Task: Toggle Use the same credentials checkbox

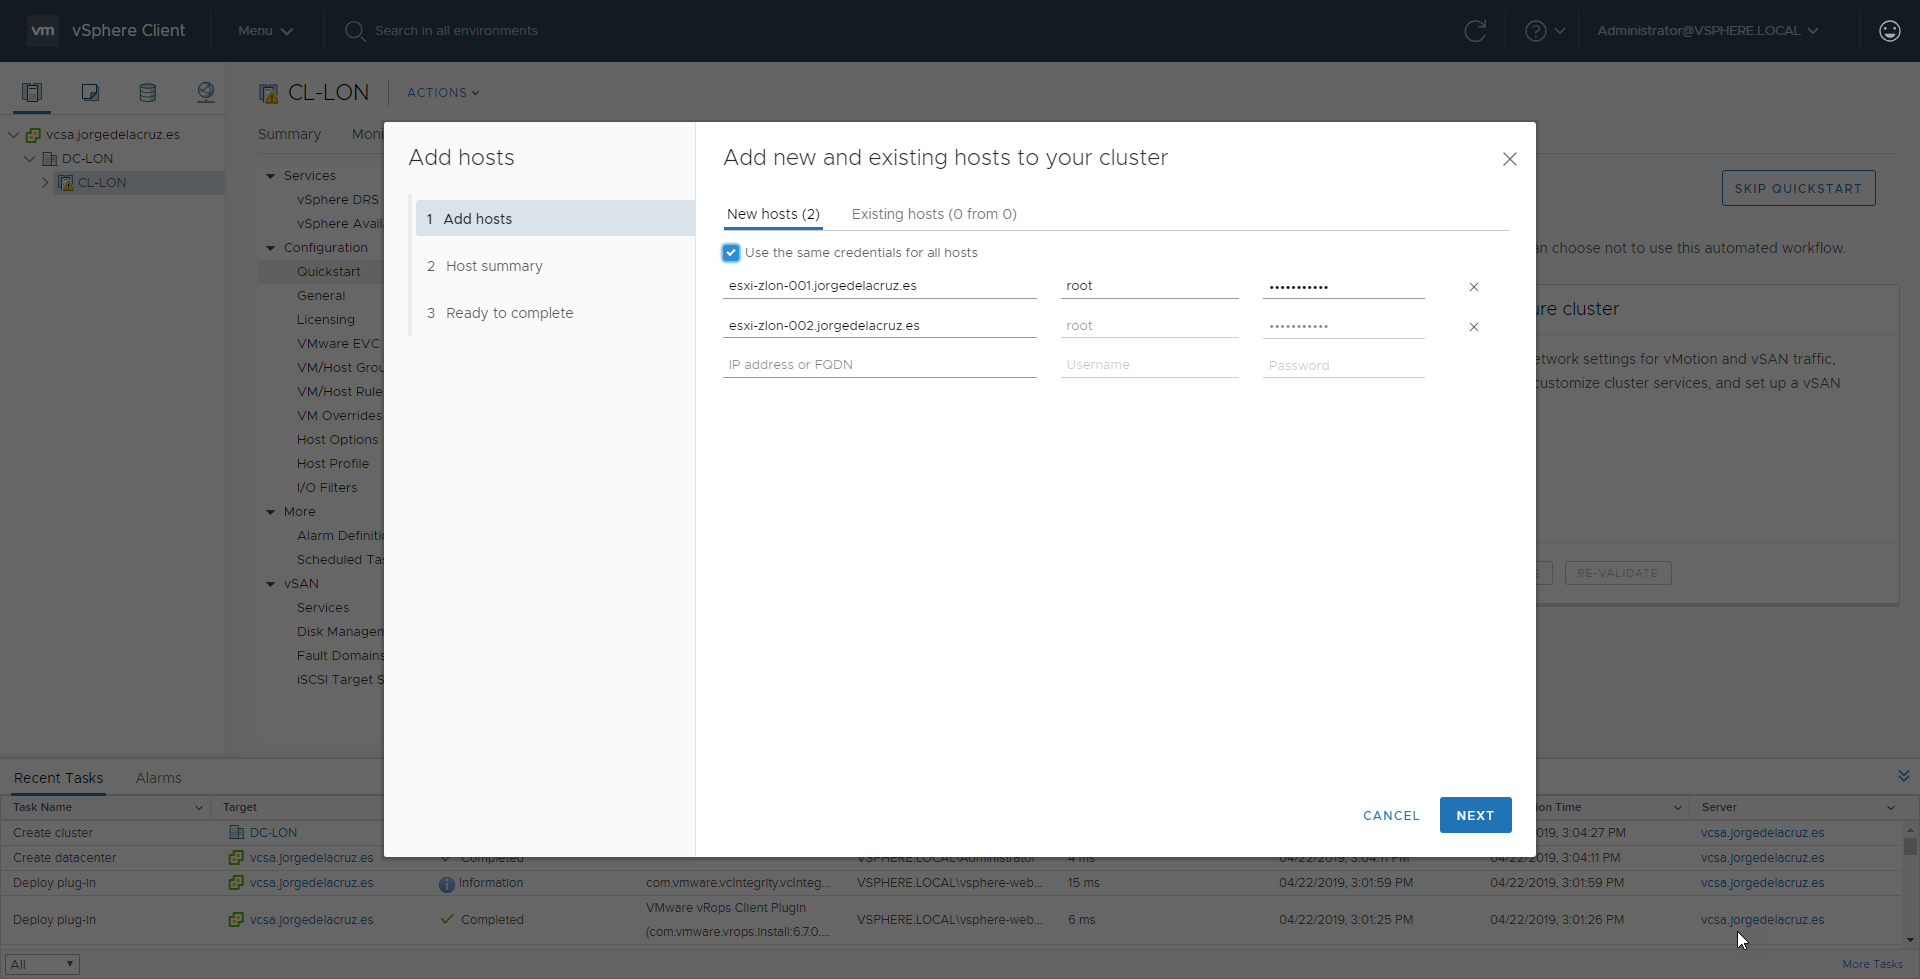Action: pyautogui.click(x=731, y=253)
